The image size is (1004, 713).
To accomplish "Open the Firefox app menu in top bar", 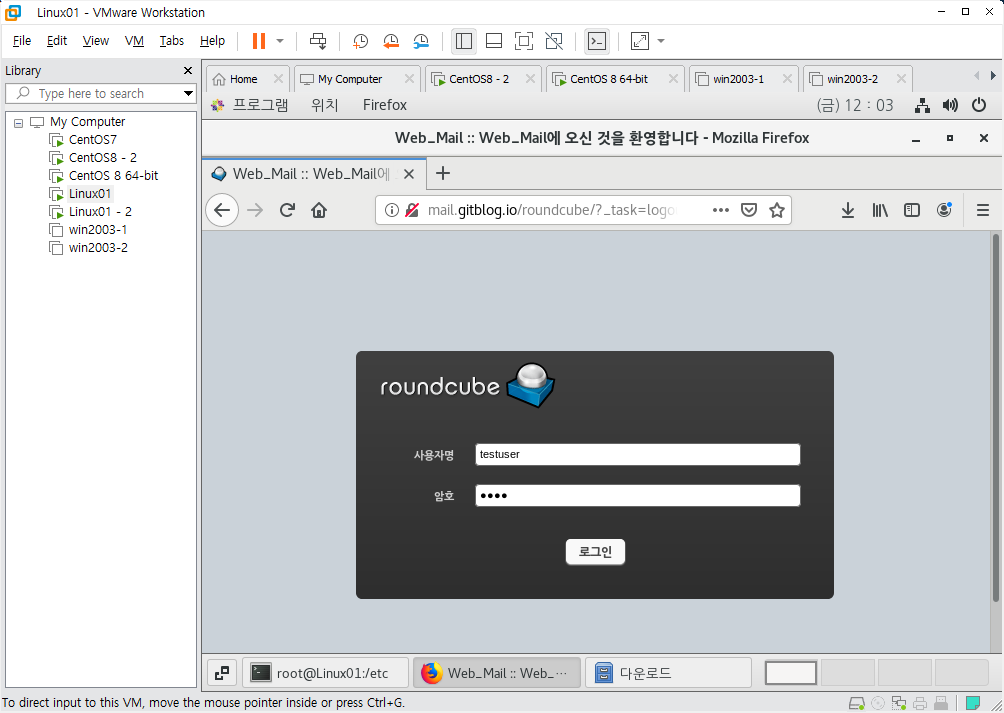I will (385, 105).
